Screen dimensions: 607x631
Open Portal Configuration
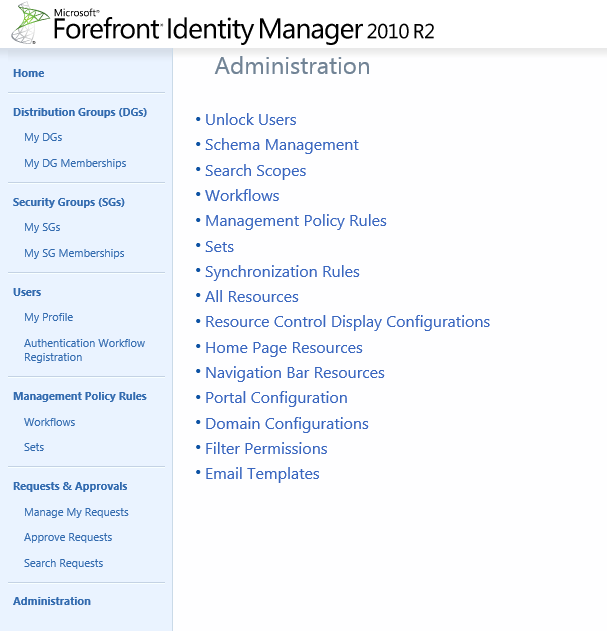pyautogui.click(x=277, y=398)
